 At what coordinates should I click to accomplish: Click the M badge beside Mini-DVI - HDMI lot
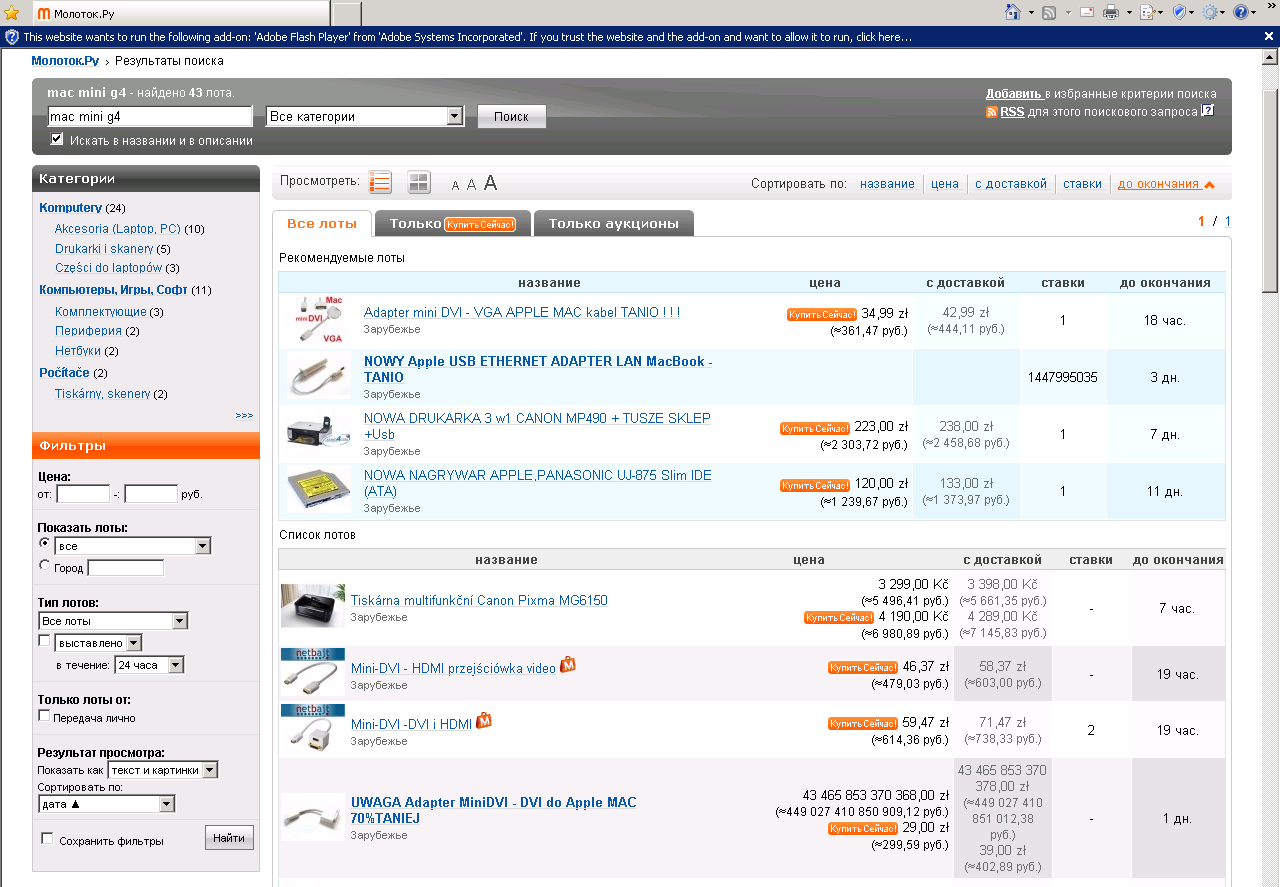click(568, 664)
